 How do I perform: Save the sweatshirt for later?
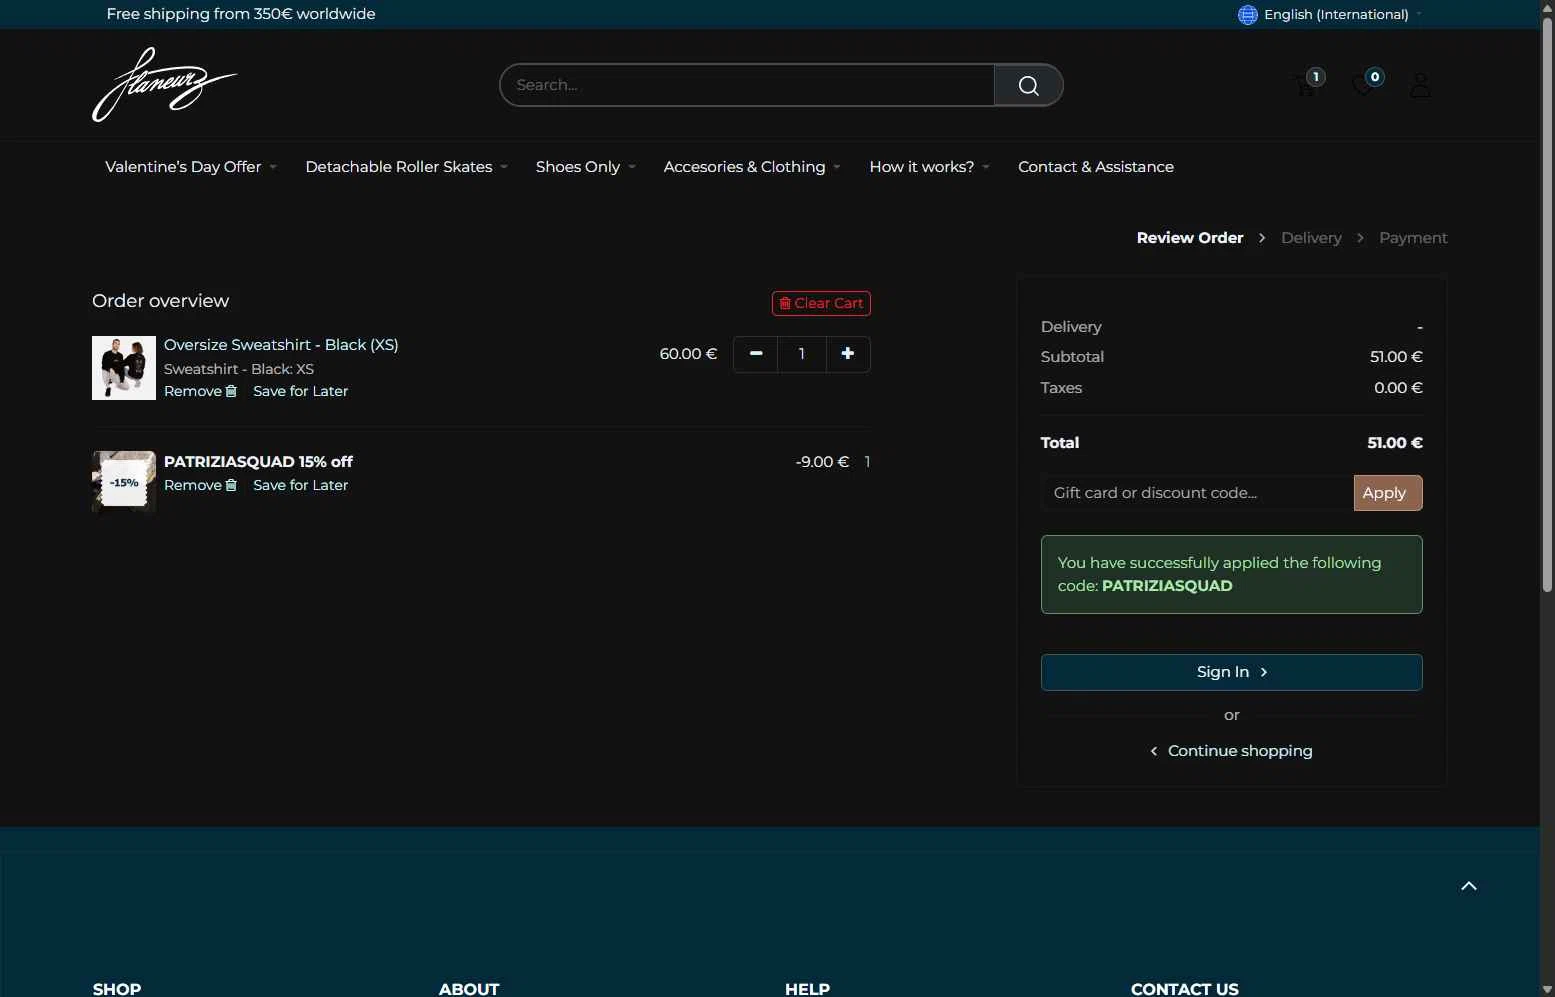tap(300, 391)
